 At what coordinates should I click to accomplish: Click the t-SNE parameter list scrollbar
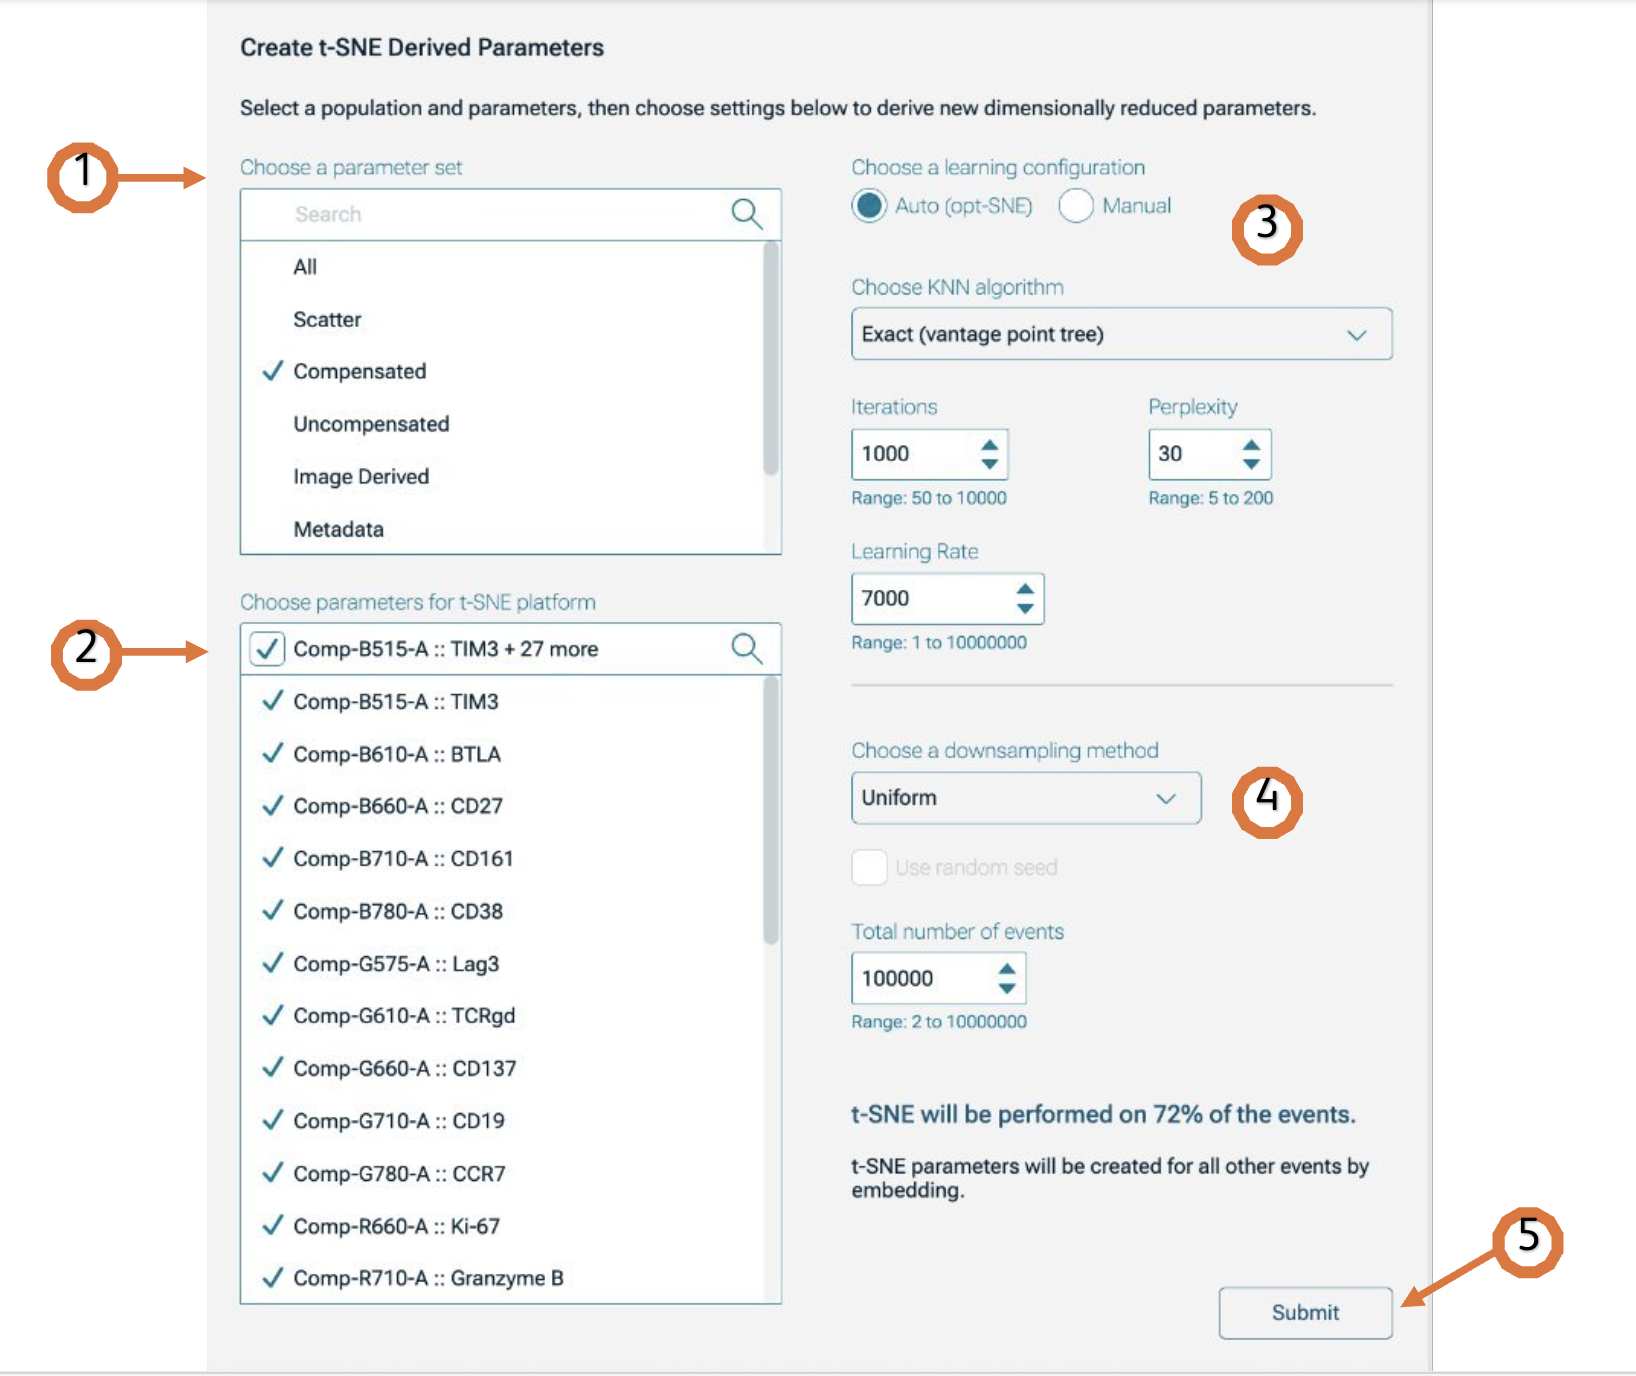tap(770, 810)
